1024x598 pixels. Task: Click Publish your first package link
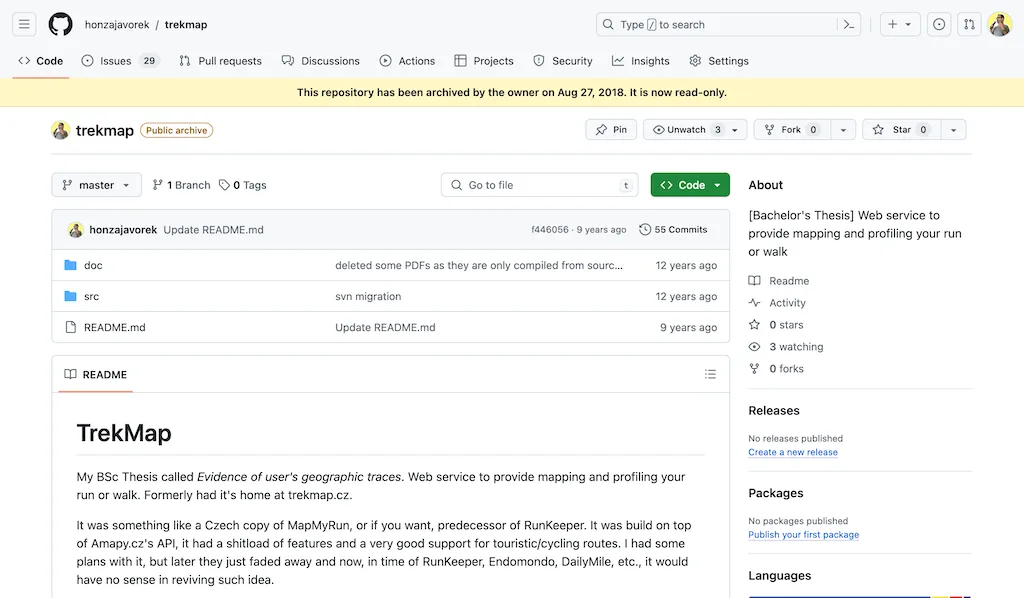(x=803, y=535)
